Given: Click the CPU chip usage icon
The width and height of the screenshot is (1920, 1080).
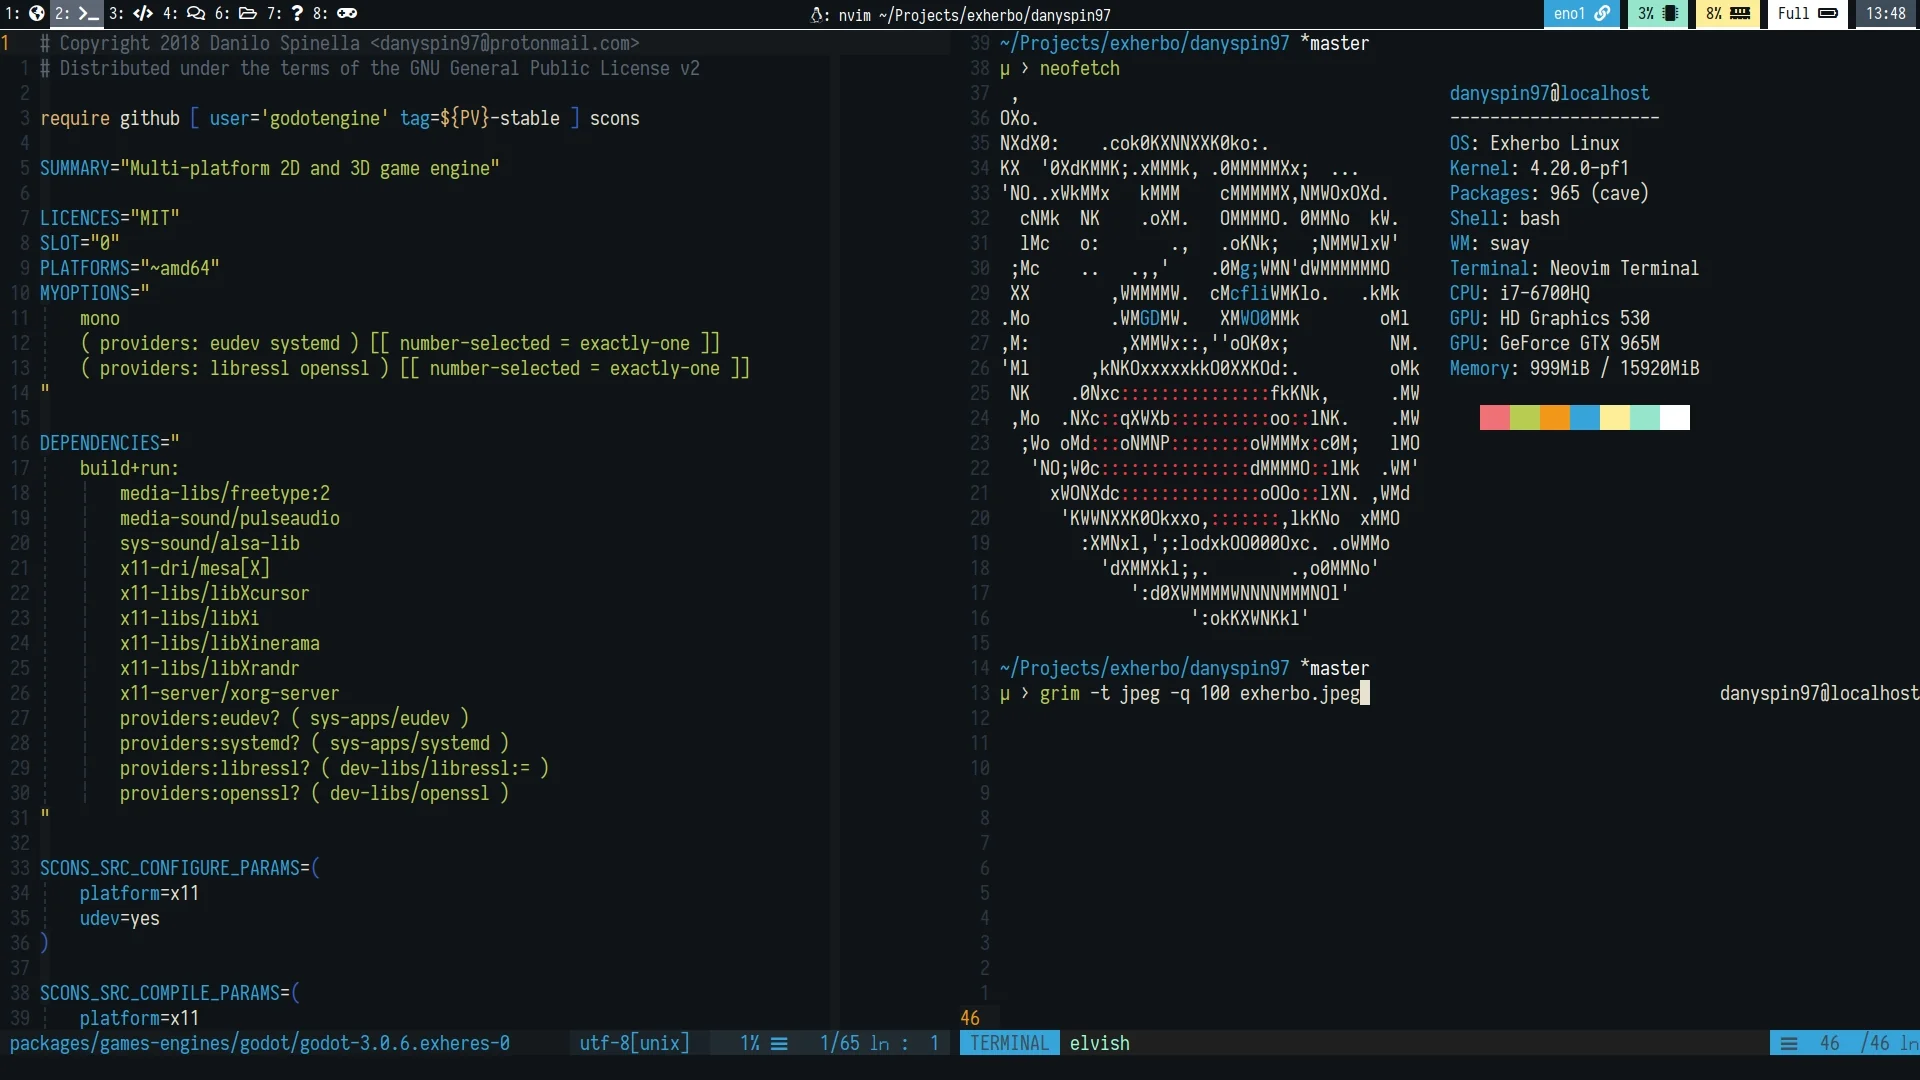Looking at the screenshot, I should (x=1670, y=13).
